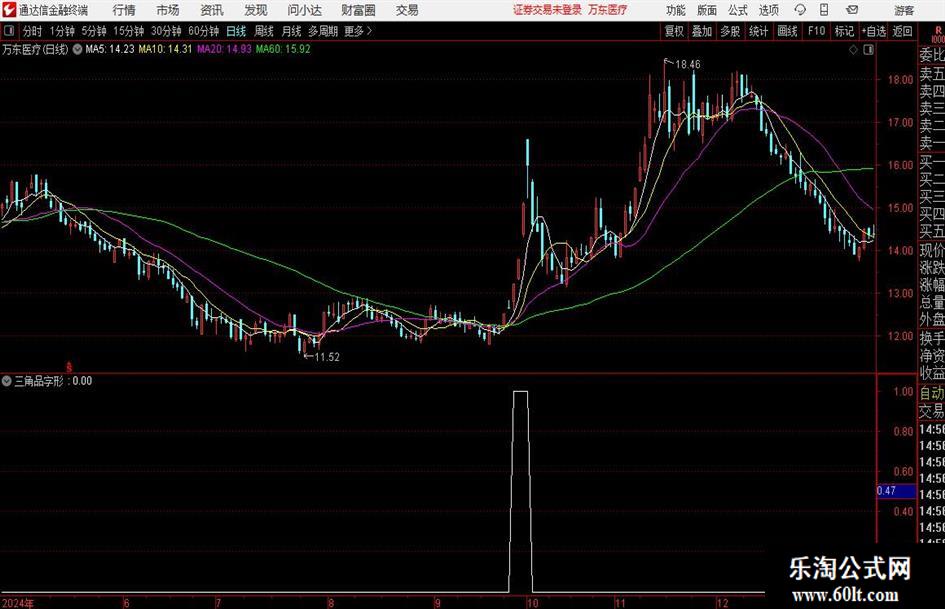Screen dimensions: 945x609
Task: Click the diamond icon at chart top right
Action: coord(853,50)
